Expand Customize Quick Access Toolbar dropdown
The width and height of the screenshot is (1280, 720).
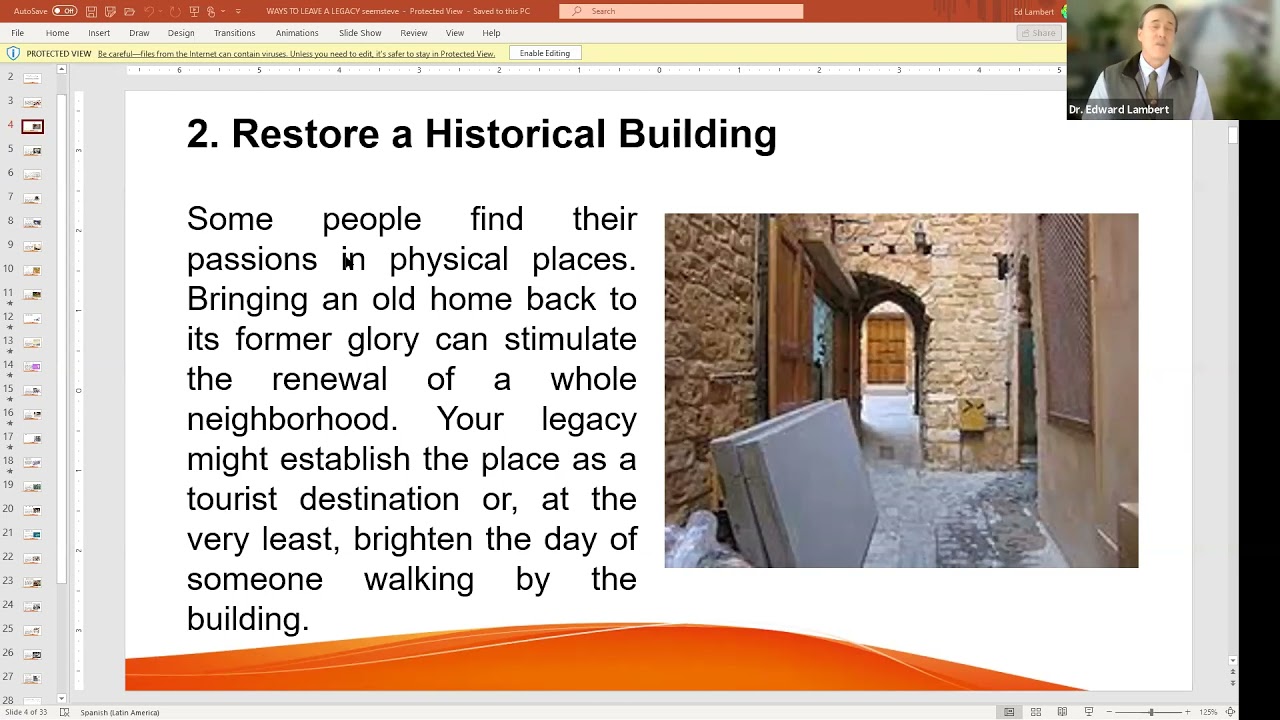click(x=238, y=11)
